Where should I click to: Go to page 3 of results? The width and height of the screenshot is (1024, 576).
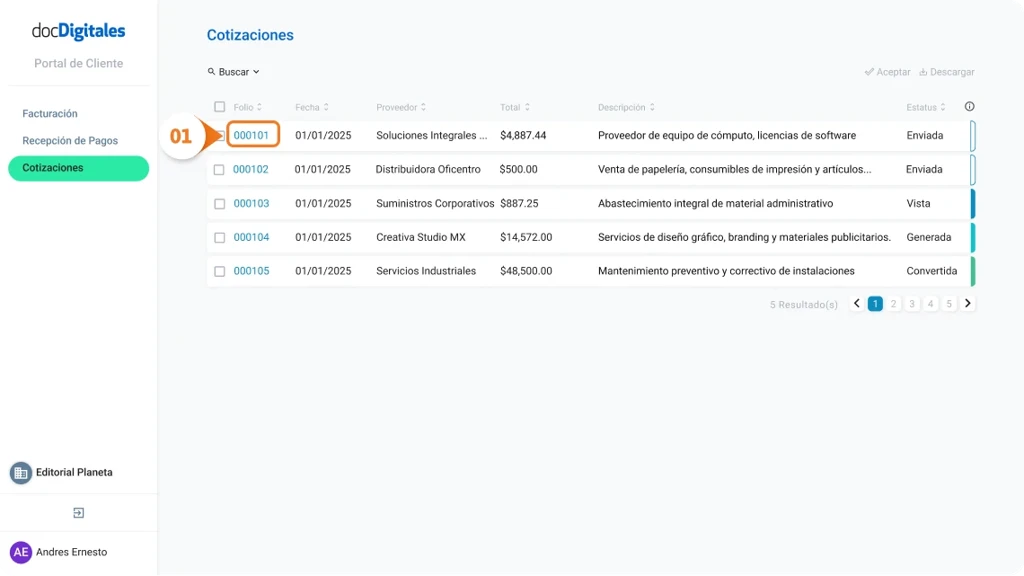click(911, 302)
